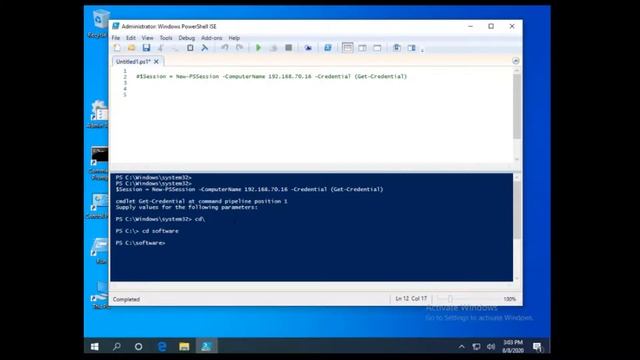Viewport: 640px width, 360px height.
Task: Stop the operation with the square stop icon
Action: pyautogui.click(x=289, y=48)
